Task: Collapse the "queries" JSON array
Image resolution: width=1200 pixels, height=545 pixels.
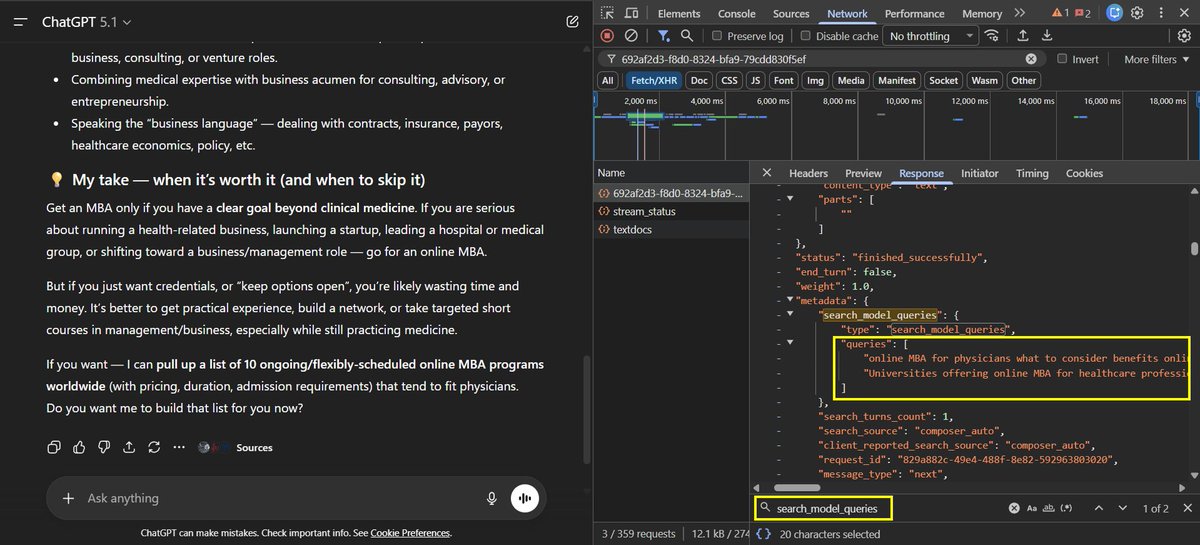Action: 788,343
